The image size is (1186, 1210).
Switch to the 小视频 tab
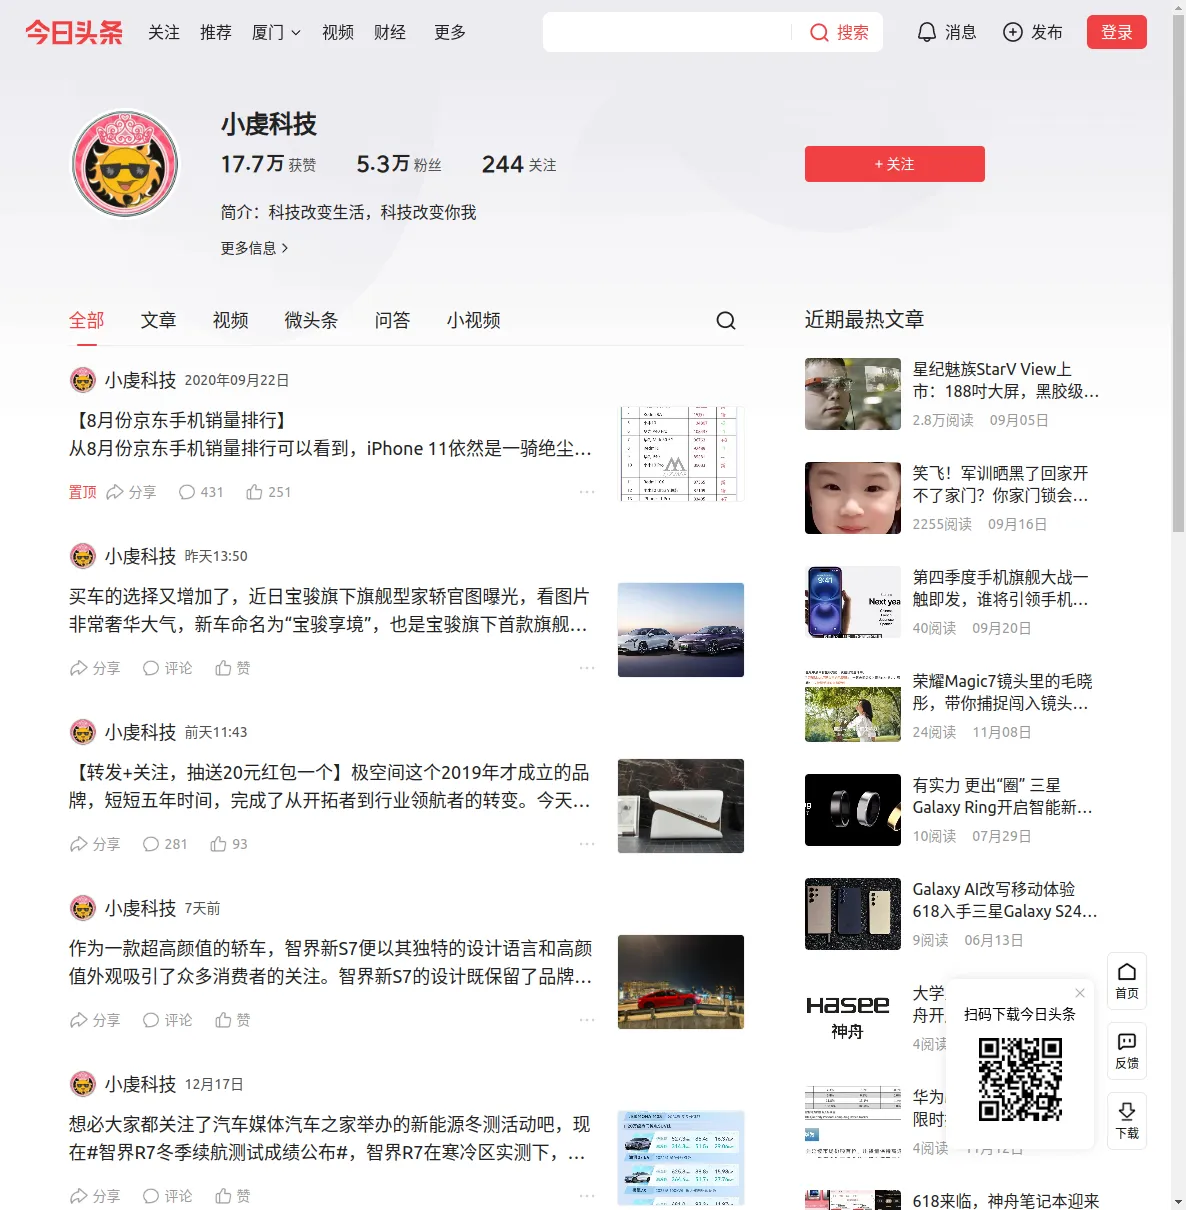(474, 320)
